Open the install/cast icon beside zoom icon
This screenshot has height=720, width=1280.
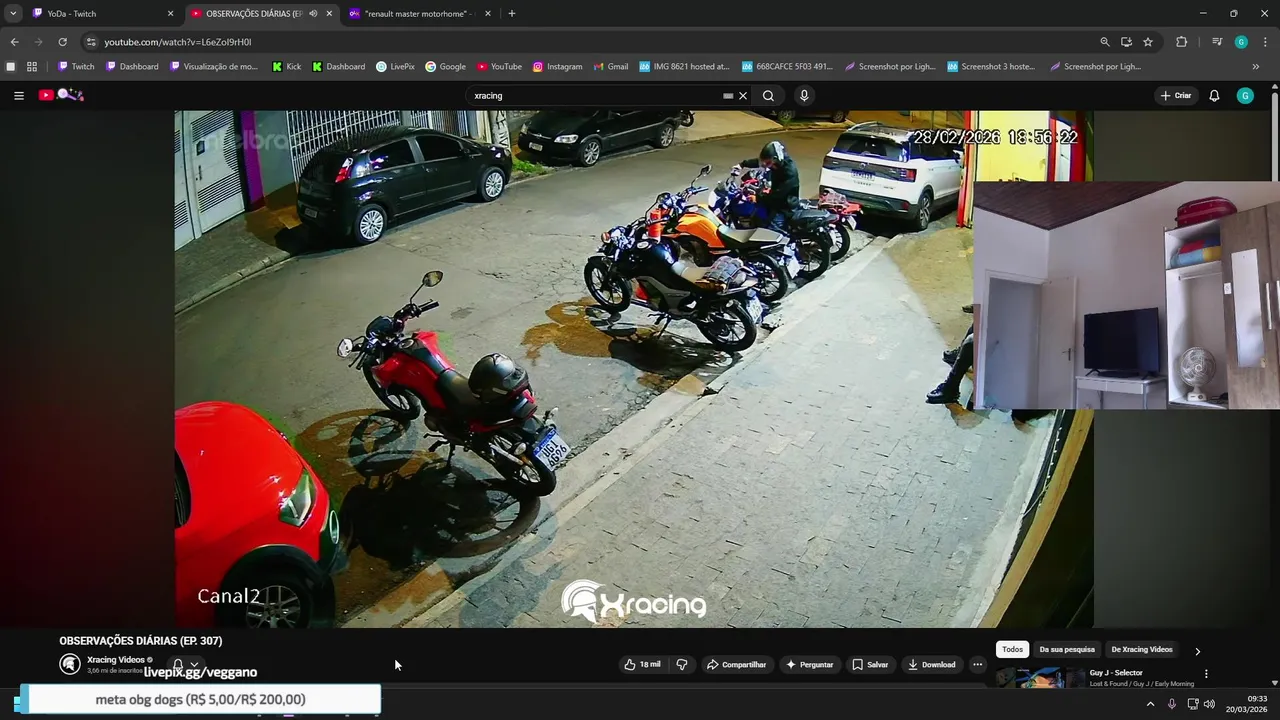click(1126, 42)
